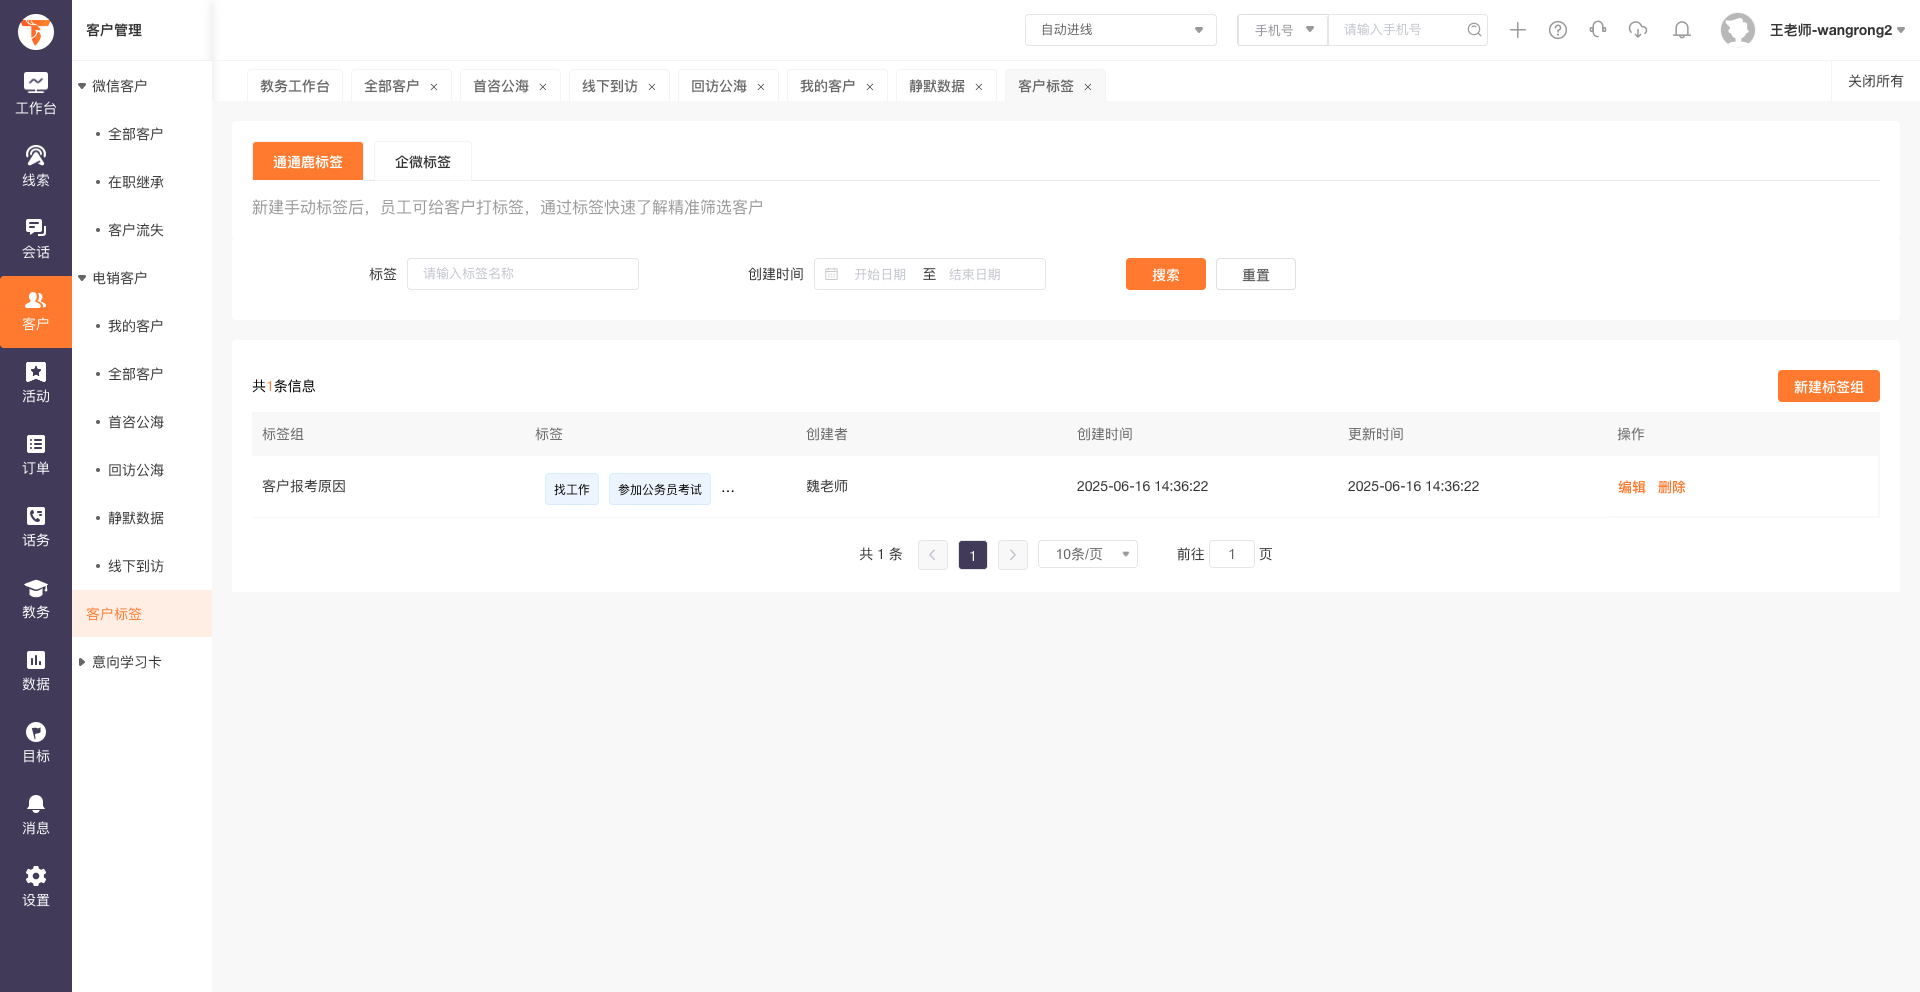Click the search magnifier in phone field

pos(1474,30)
